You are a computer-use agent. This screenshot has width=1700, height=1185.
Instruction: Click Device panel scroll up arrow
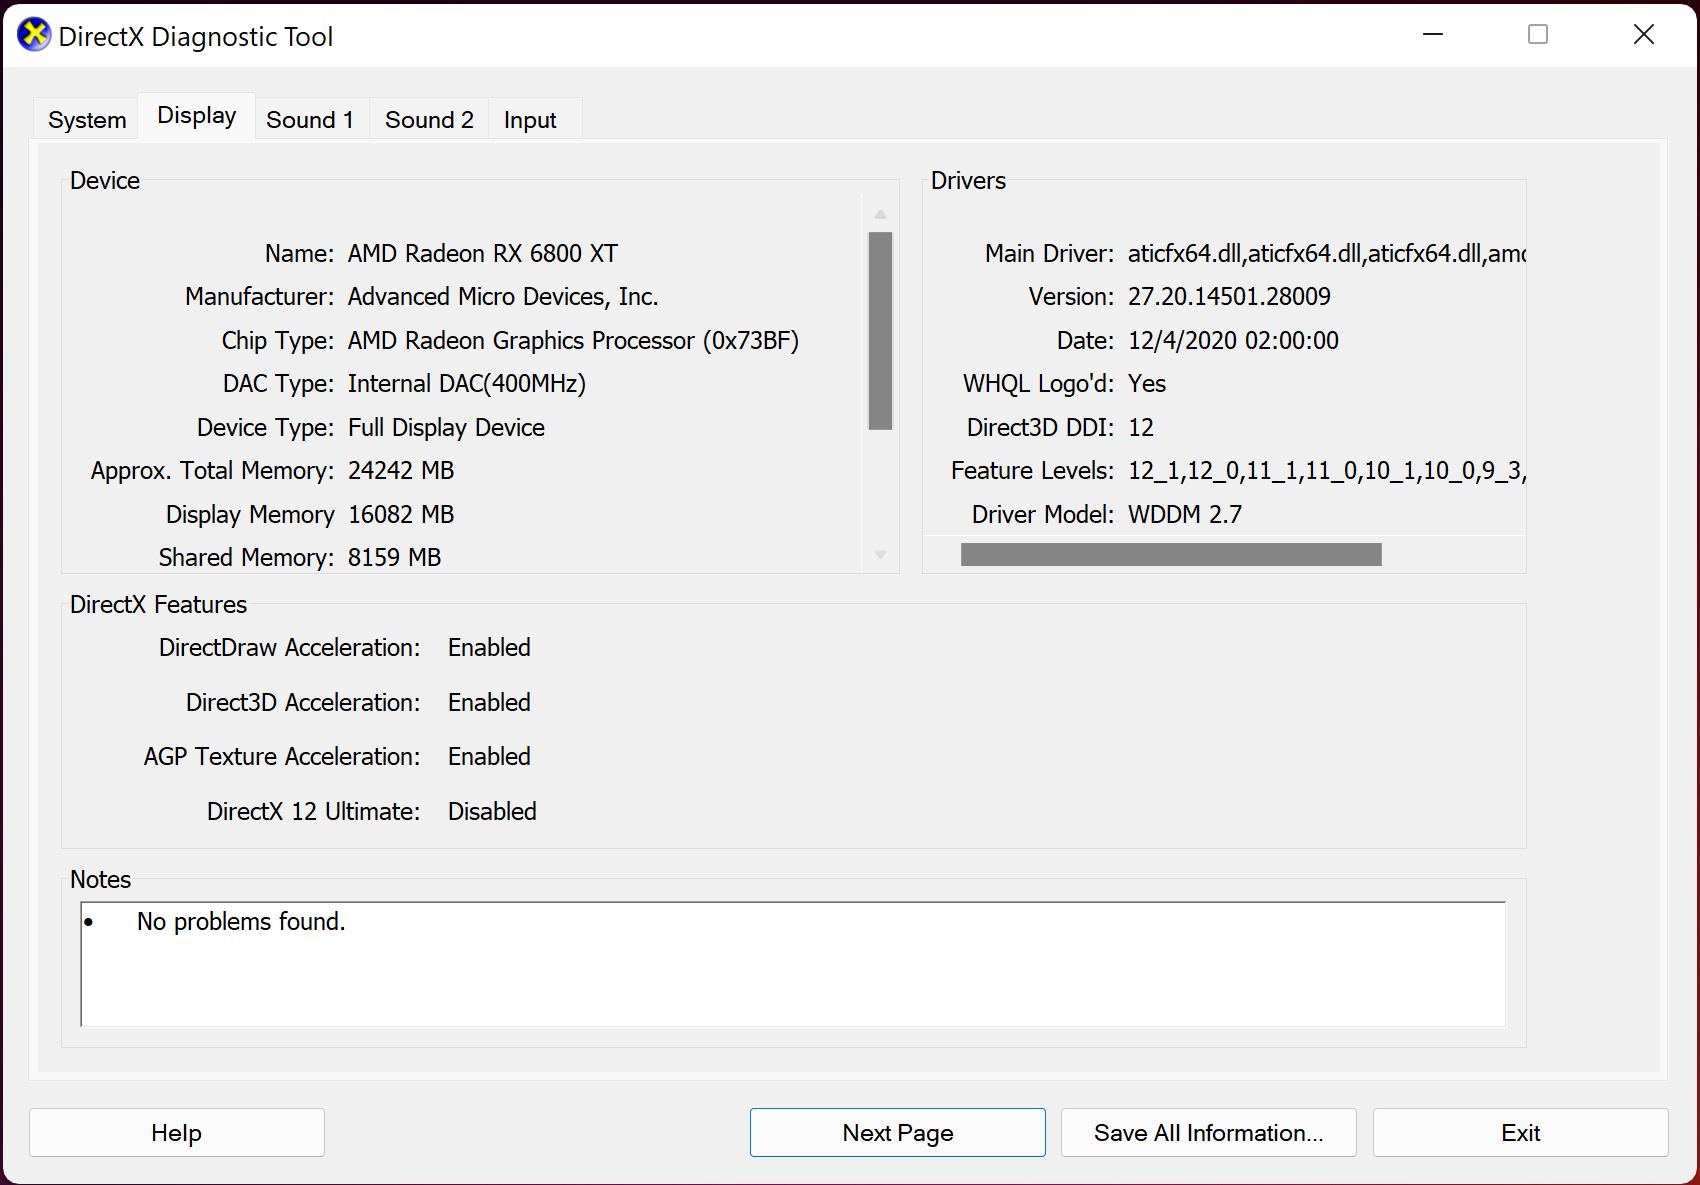(880, 214)
